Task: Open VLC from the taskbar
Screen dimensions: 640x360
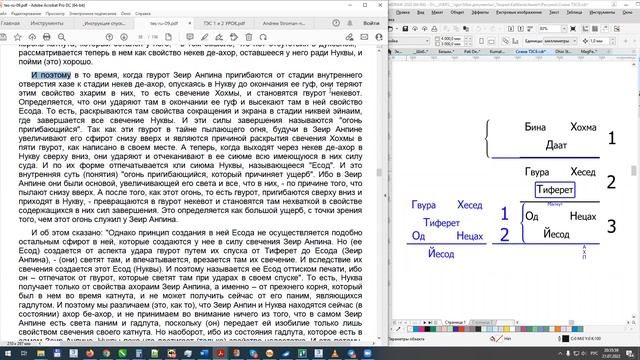Action: coord(335,353)
